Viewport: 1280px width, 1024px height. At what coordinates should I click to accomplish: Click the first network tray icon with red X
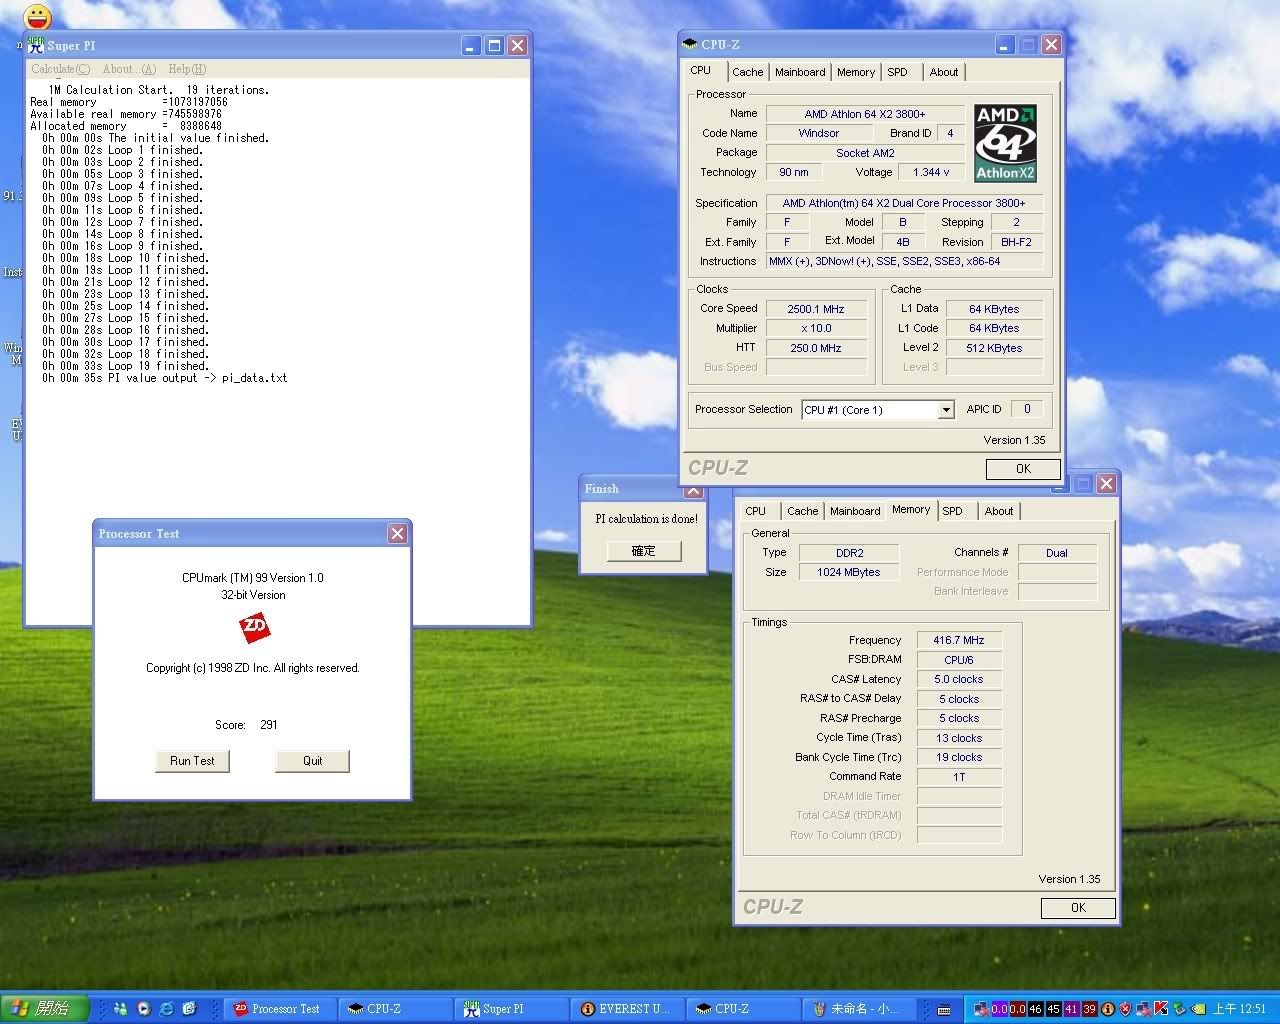click(981, 1009)
